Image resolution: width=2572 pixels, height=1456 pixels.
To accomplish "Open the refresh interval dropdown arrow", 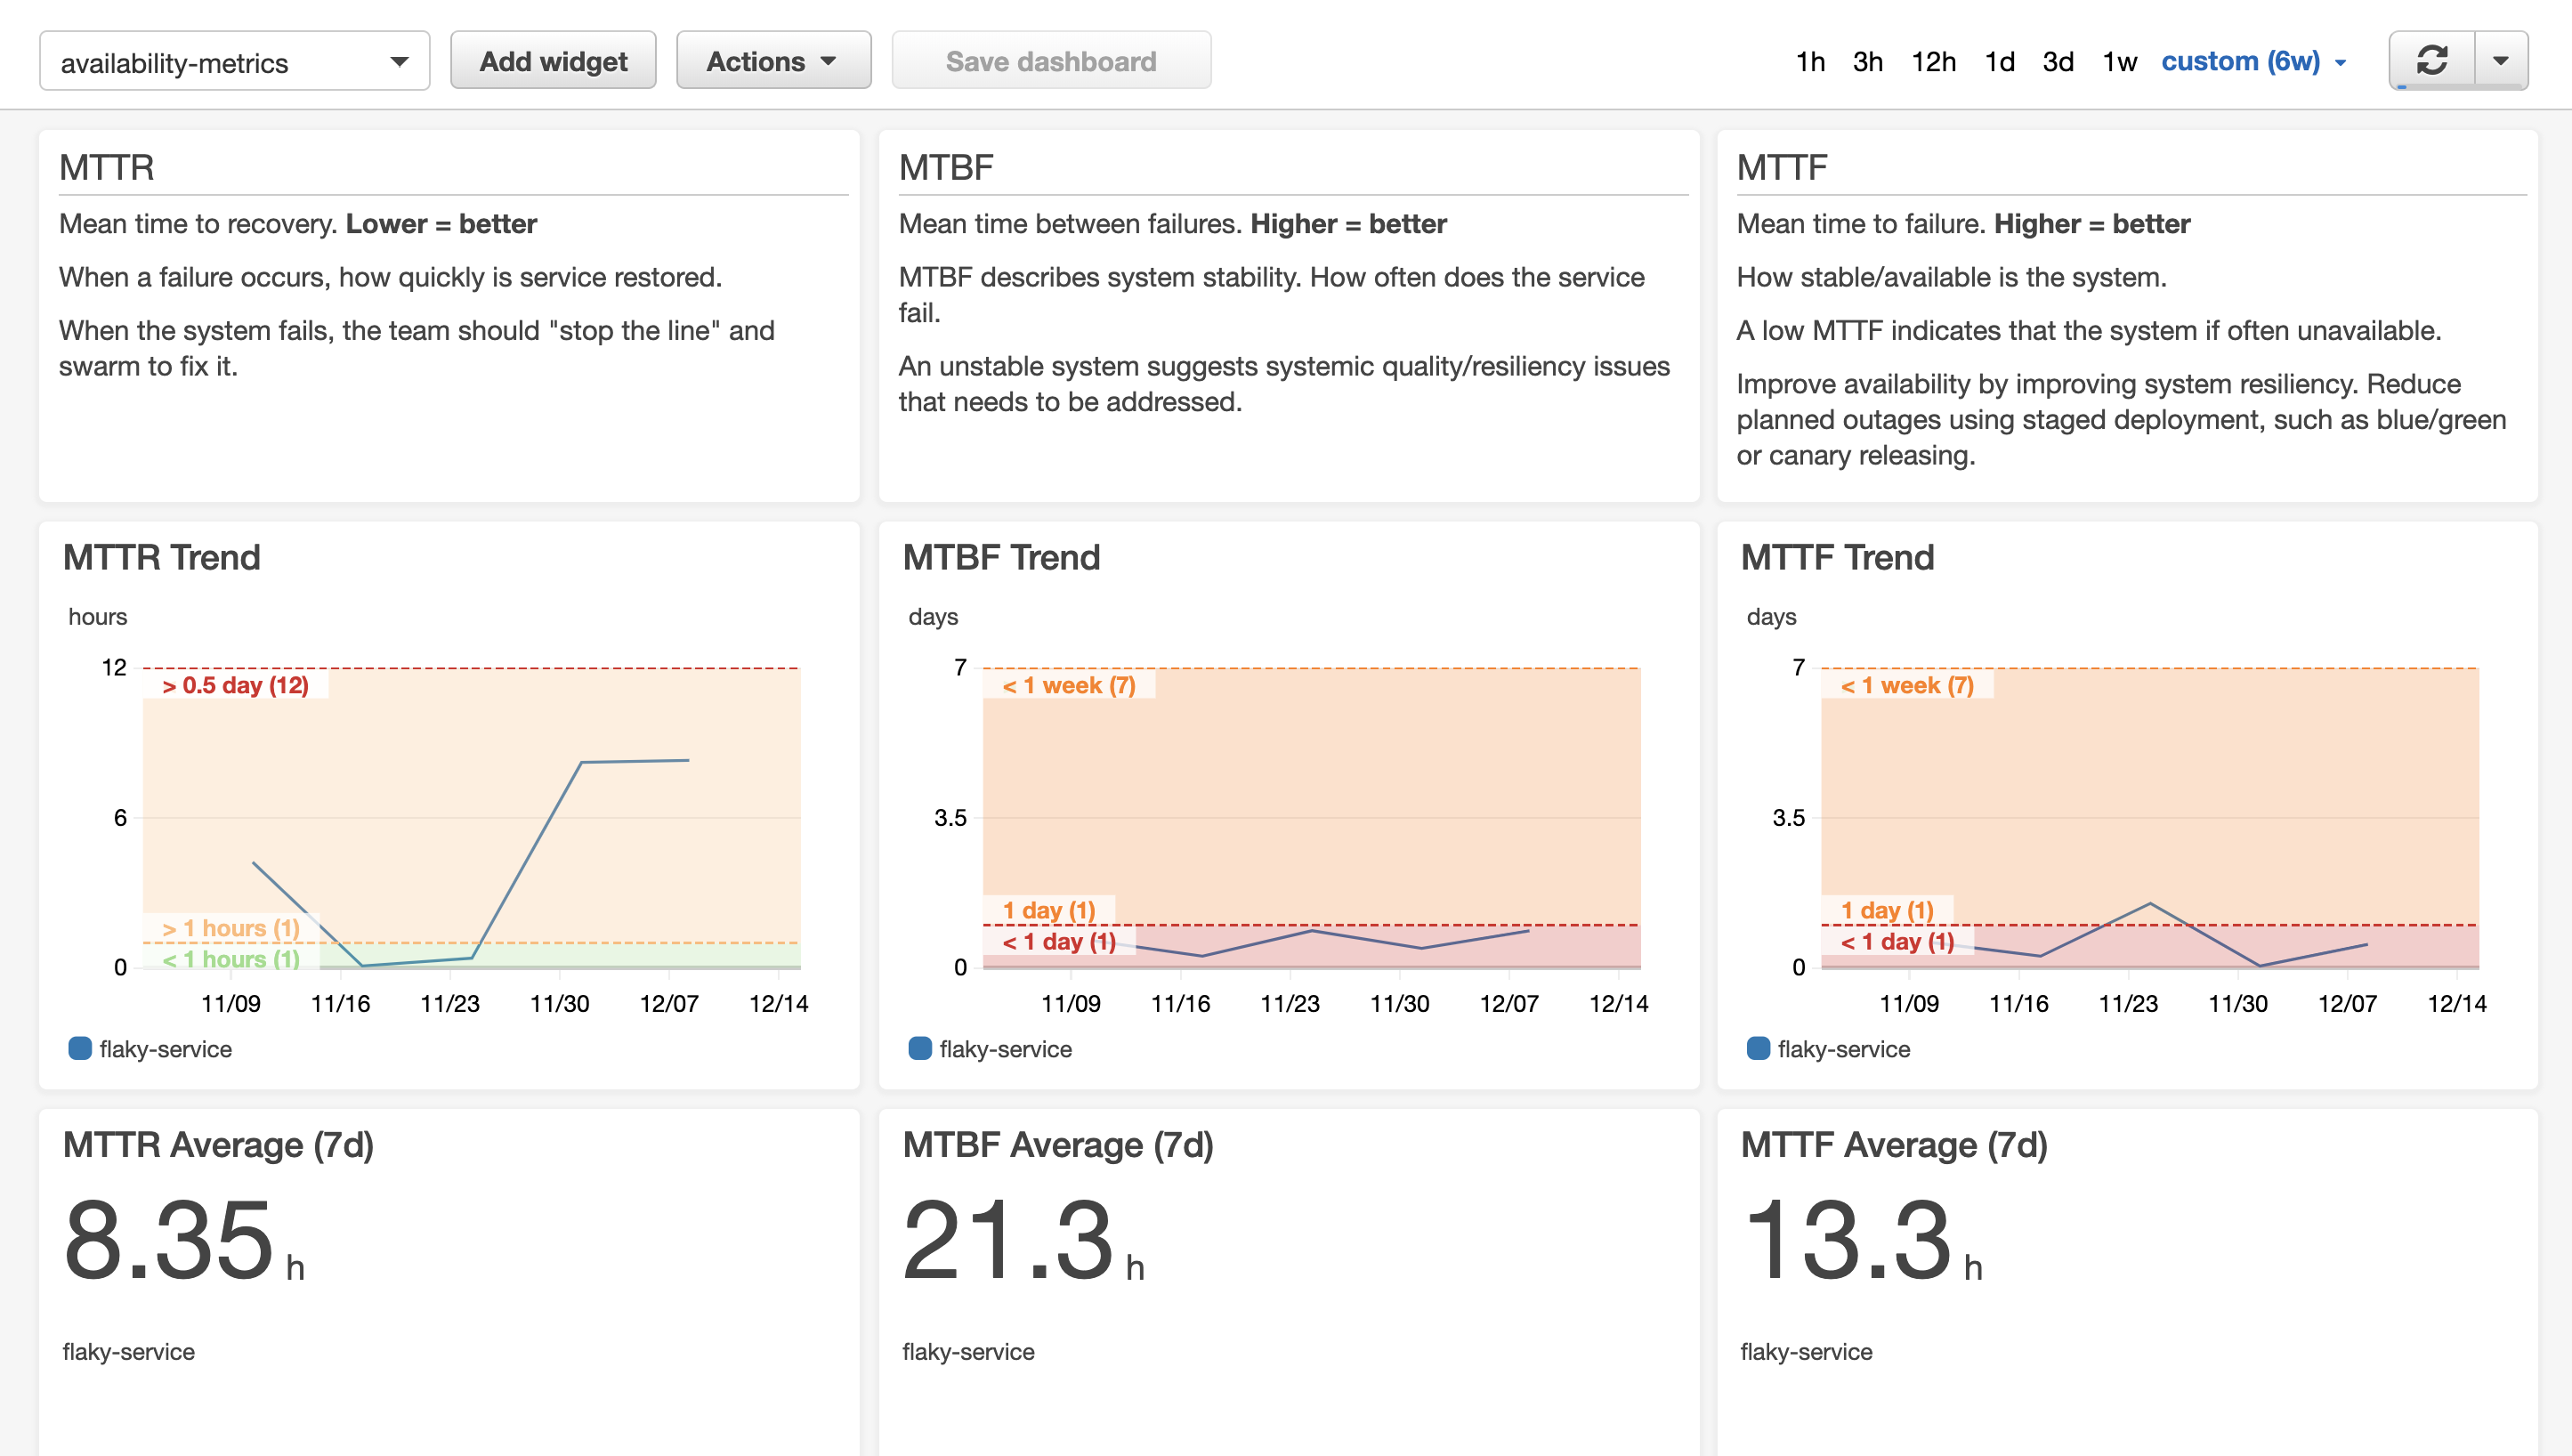I will coord(2500,61).
